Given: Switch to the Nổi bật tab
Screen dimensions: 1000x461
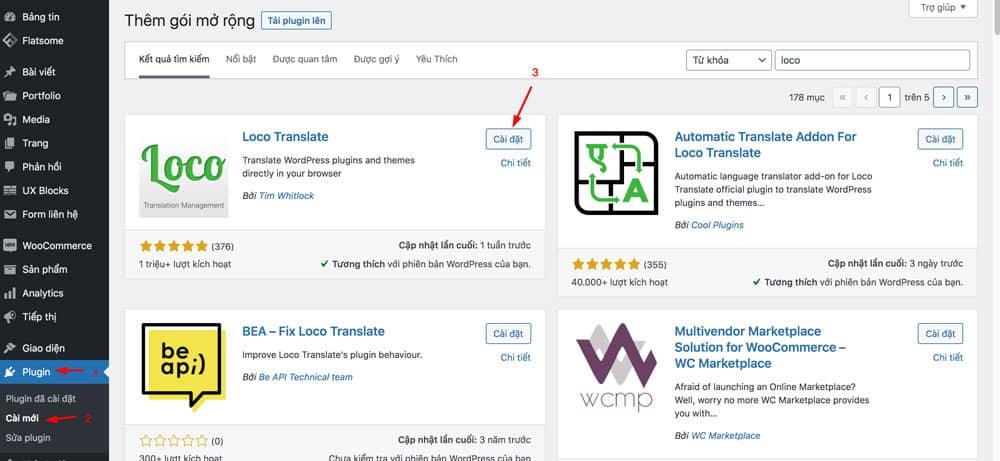Looking at the screenshot, I should pyautogui.click(x=241, y=60).
